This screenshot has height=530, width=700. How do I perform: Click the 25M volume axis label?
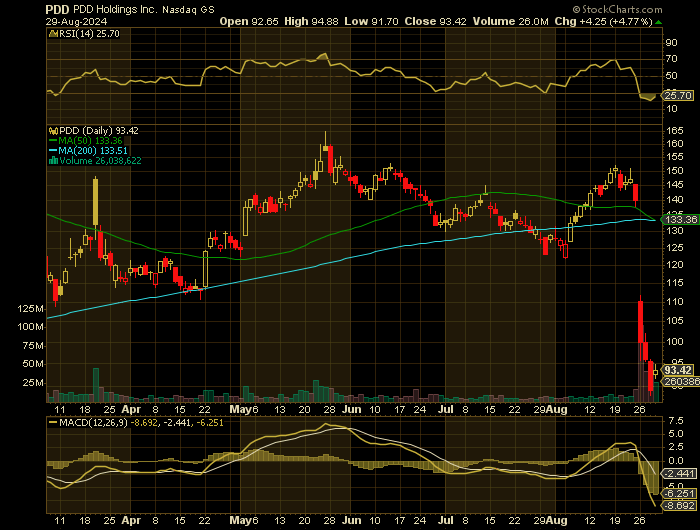click(33, 383)
